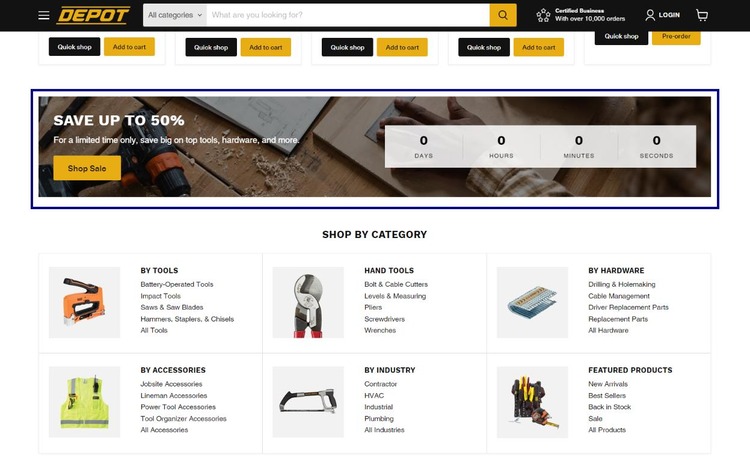Click the Certified Business stars icon
750x458 pixels.
pos(543,15)
